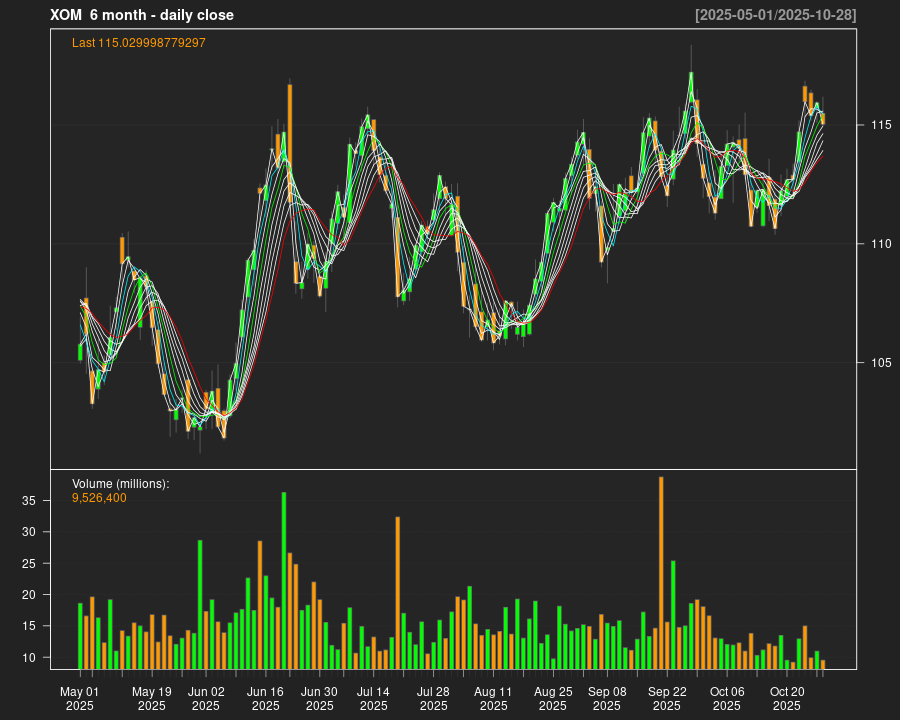Click the tallest green volume bar
This screenshot has width=900, height=720.
(x=284, y=580)
